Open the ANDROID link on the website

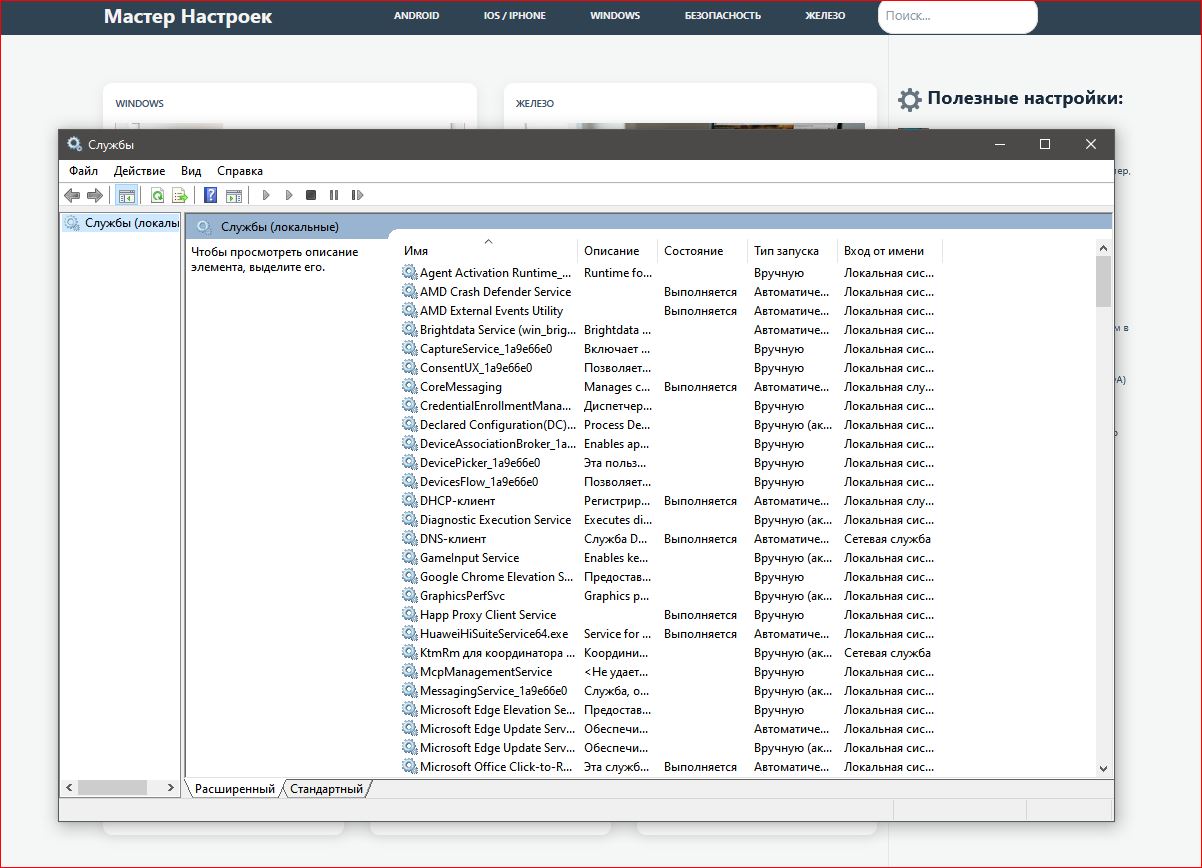[x=416, y=16]
